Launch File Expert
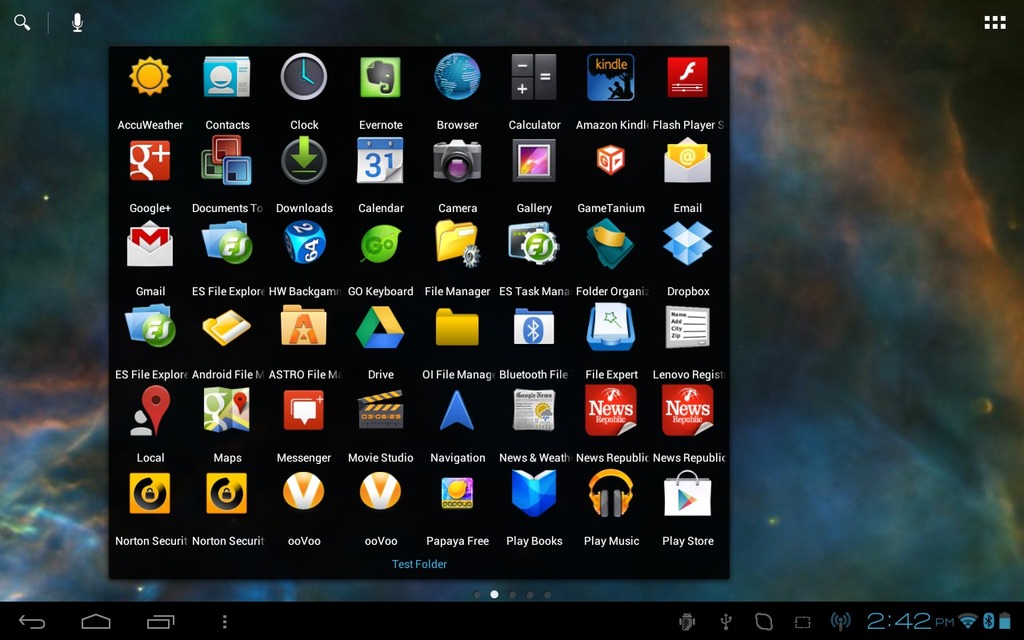The height and width of the screenshot is (640, 1024). point(611,327)
